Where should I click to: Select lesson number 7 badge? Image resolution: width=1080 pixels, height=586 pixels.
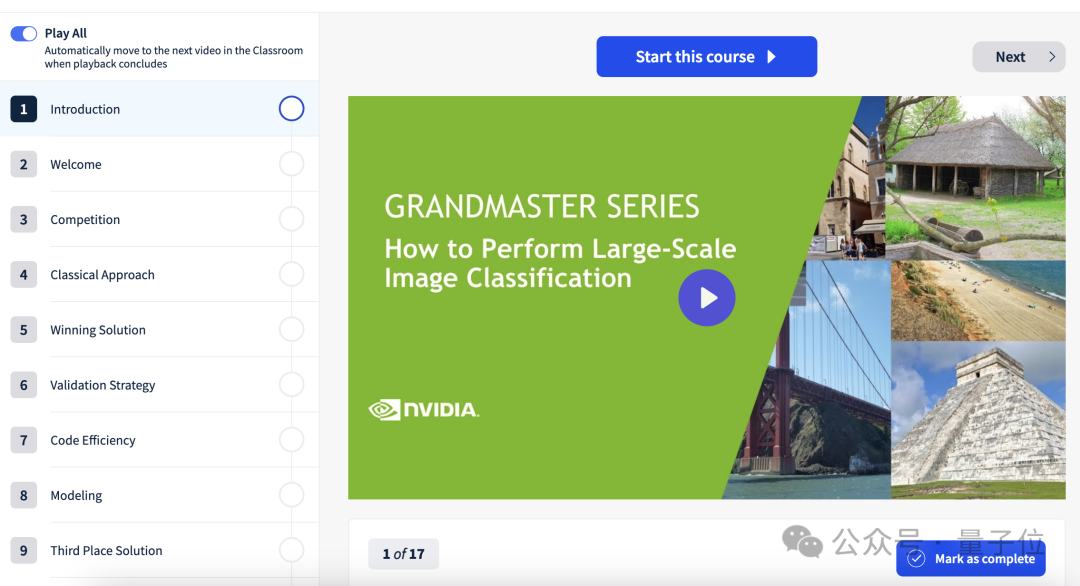[x=23, y=440]
